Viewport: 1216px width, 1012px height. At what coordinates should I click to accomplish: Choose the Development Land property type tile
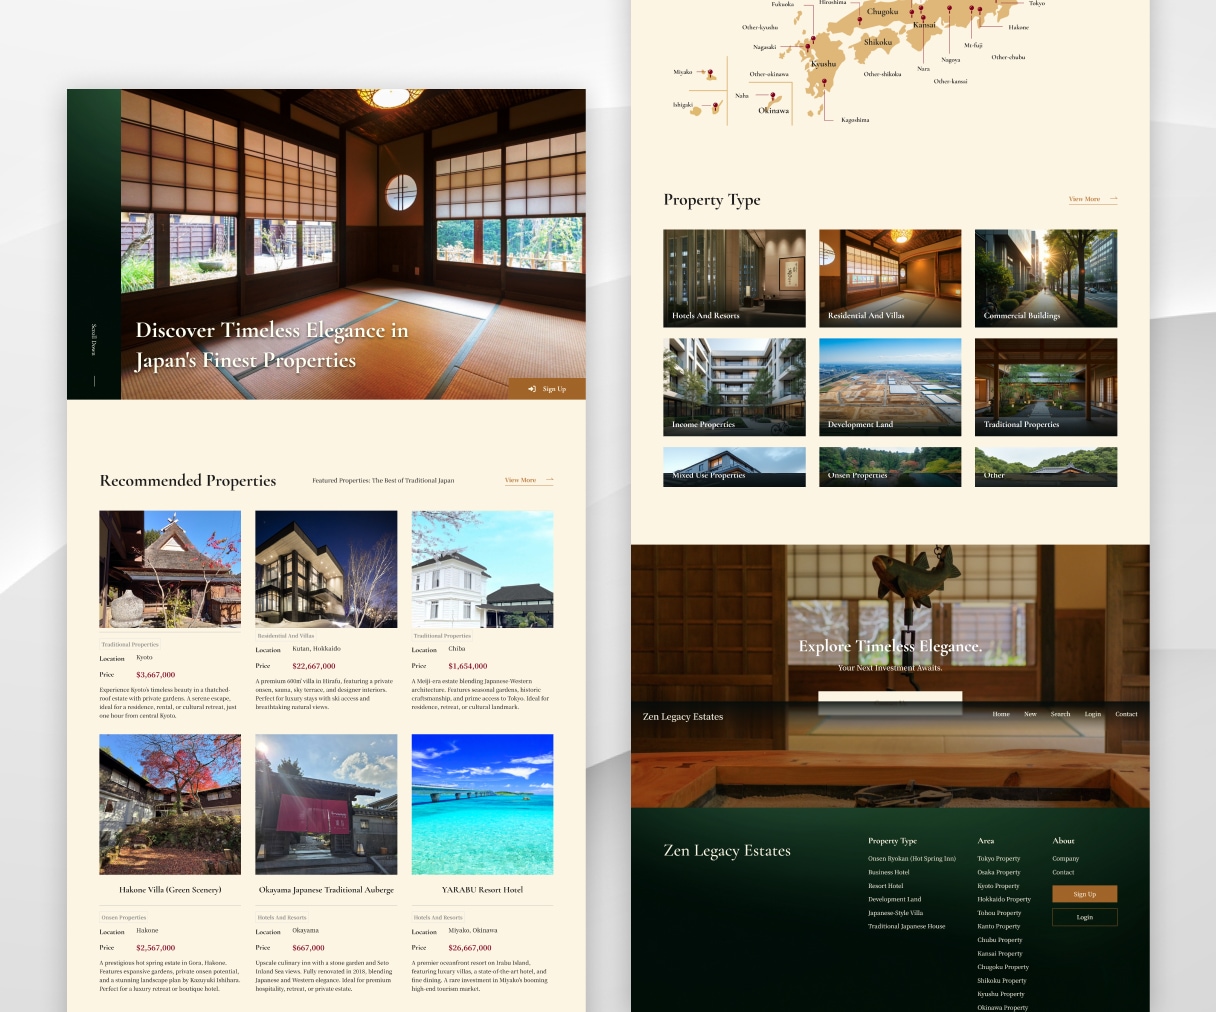(x=890, y=387)
